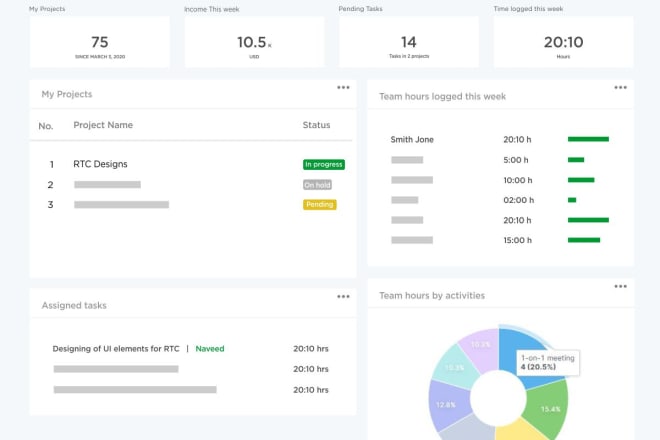Click the In progress status badge
This screenshot has width=660, height=440.
(x=324, y=164)
